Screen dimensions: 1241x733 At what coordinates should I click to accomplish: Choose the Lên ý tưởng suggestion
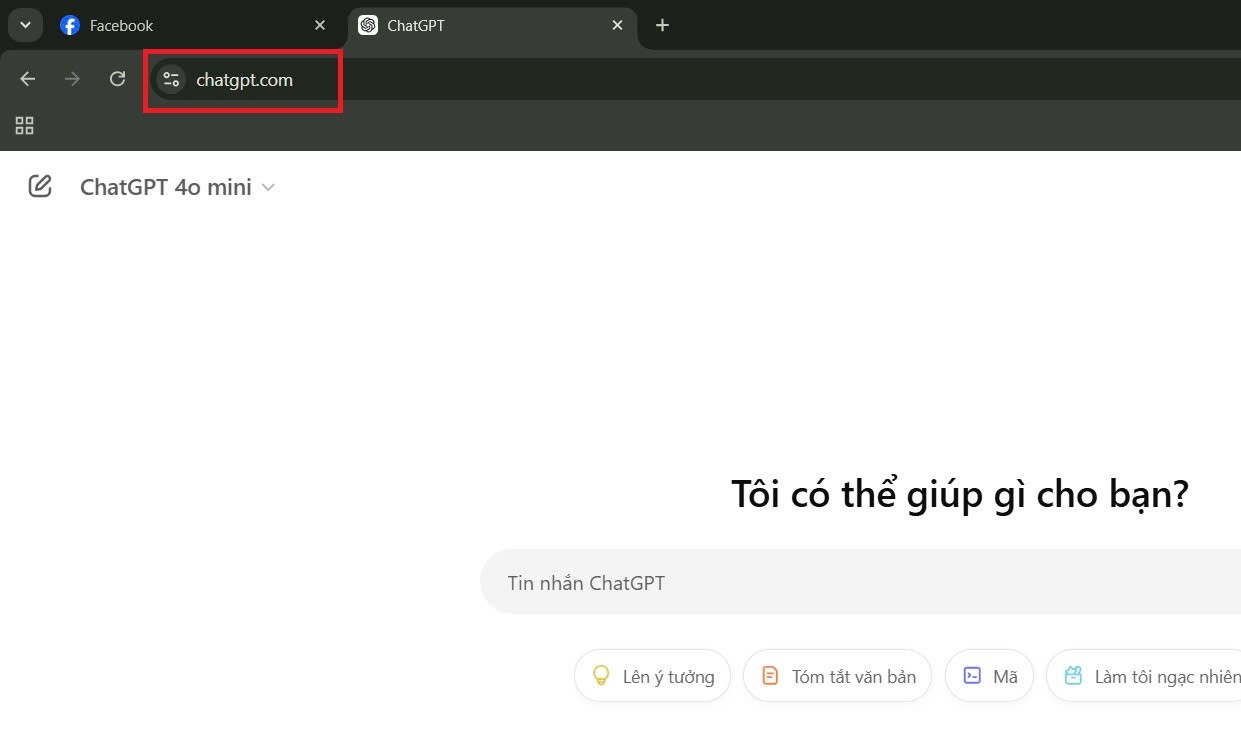(x=652, y=676)
